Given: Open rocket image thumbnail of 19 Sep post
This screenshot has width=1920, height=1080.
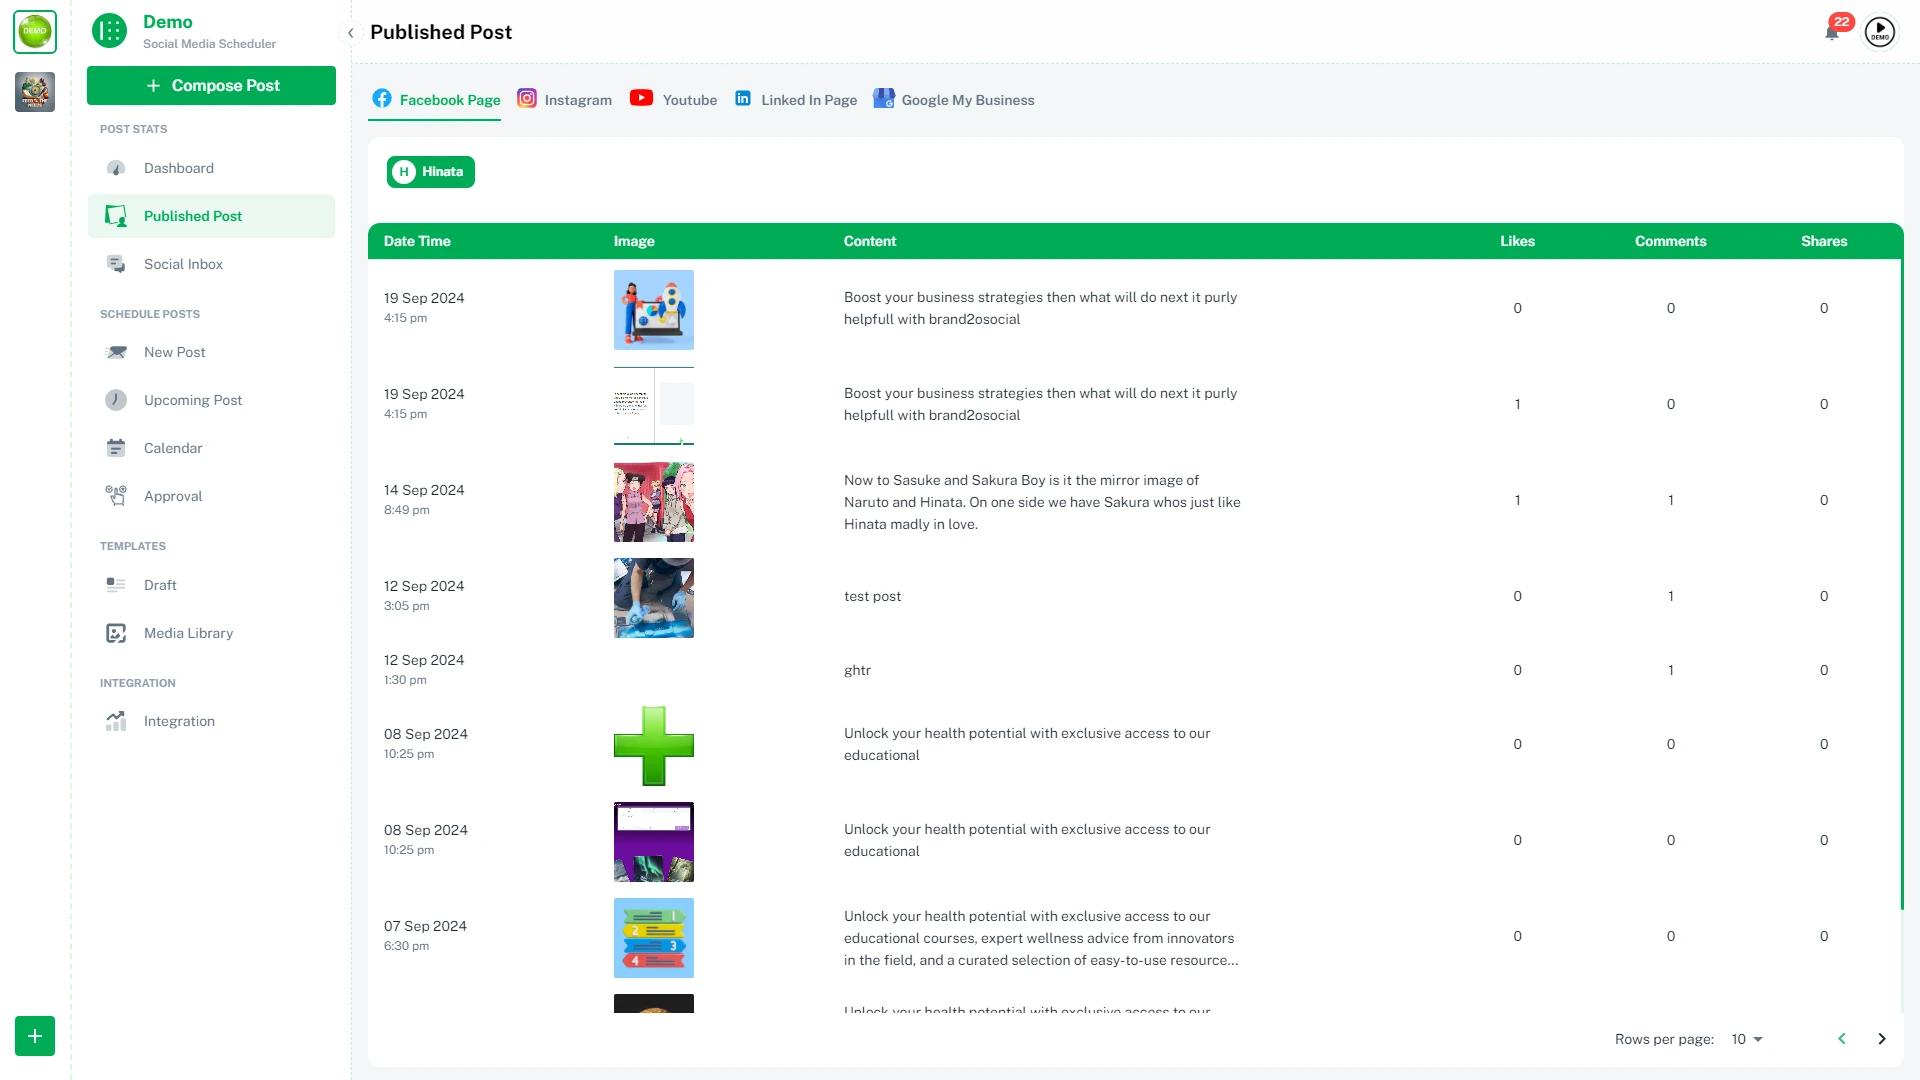Looking at the screenshot, I should [x=654, y=310].
